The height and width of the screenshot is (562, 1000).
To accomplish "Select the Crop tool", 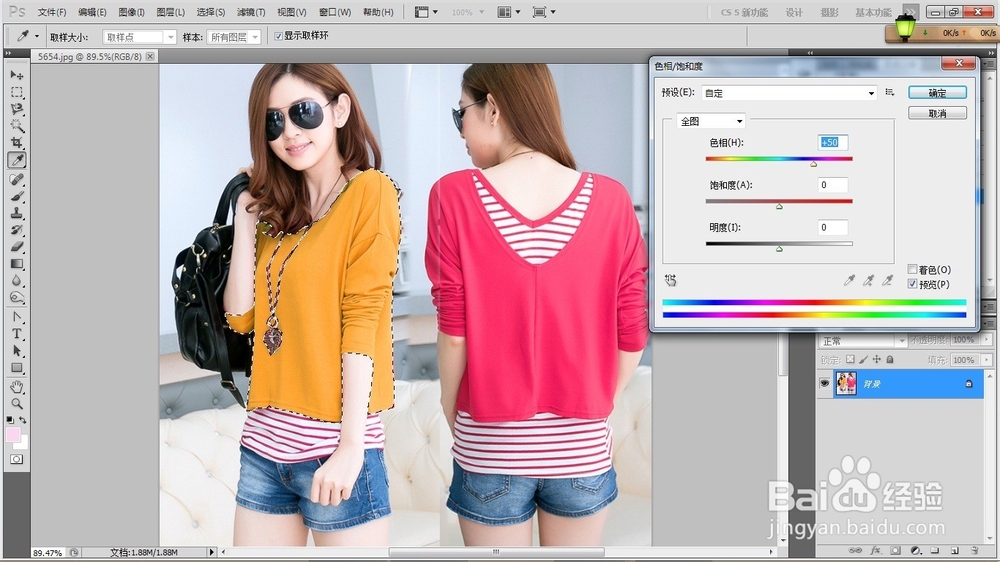I will 17,142.
